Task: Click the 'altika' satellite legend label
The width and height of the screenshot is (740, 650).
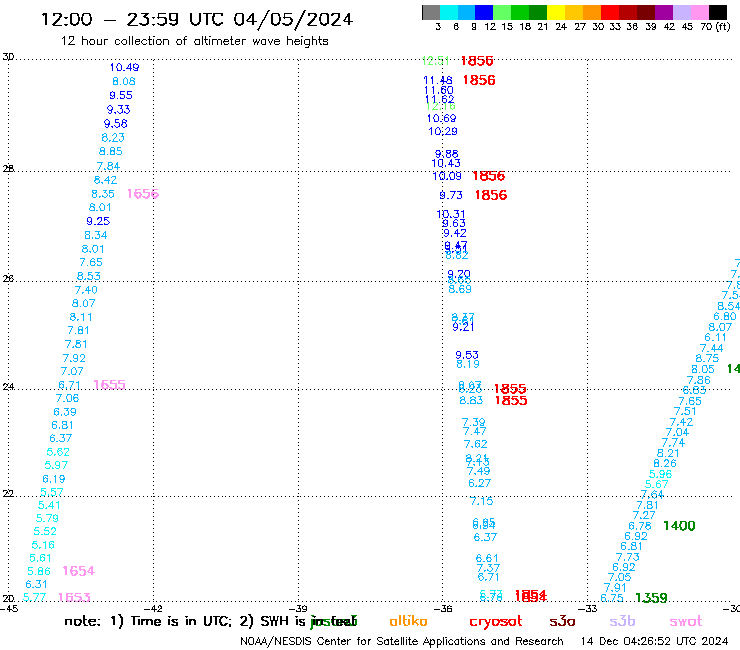Action: click(x=408, y=621)
